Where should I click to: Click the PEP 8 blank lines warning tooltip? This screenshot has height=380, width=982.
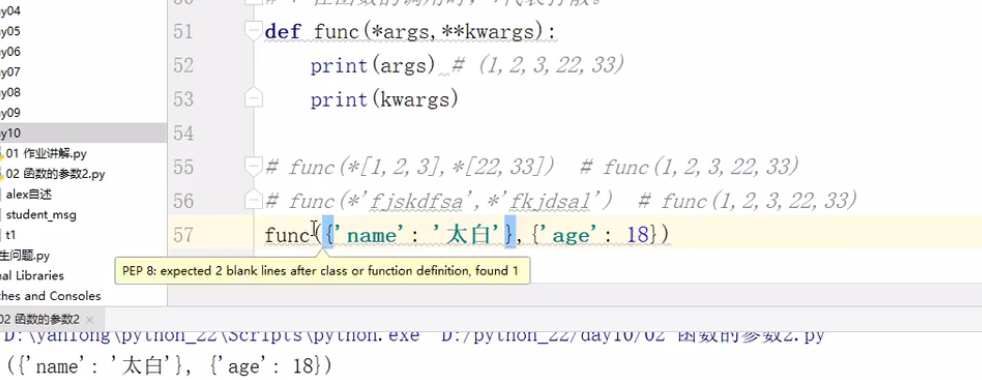click(323, 271)
